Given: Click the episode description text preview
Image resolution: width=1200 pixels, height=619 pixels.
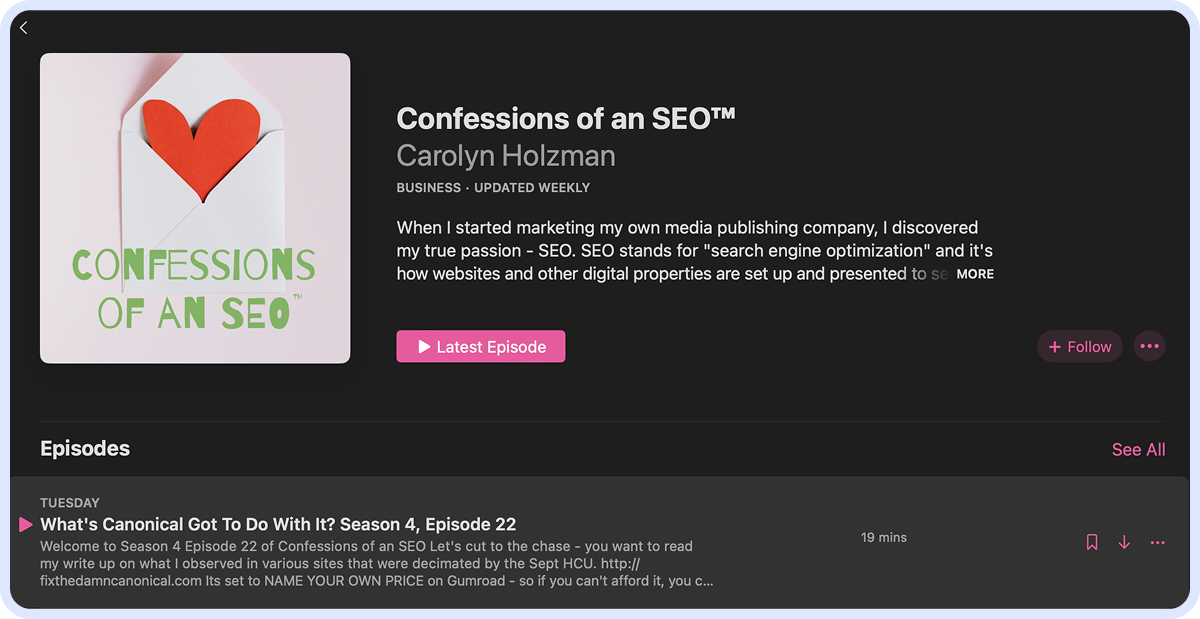Looking at the screenshot, I should point(376,564).
